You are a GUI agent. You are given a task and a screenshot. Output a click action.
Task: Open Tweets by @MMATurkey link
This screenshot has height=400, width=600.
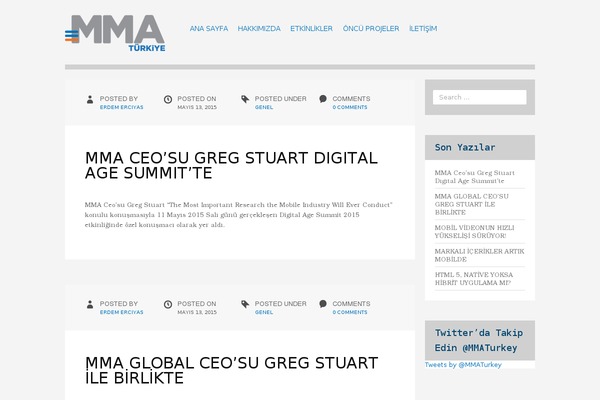coord(463,365)
